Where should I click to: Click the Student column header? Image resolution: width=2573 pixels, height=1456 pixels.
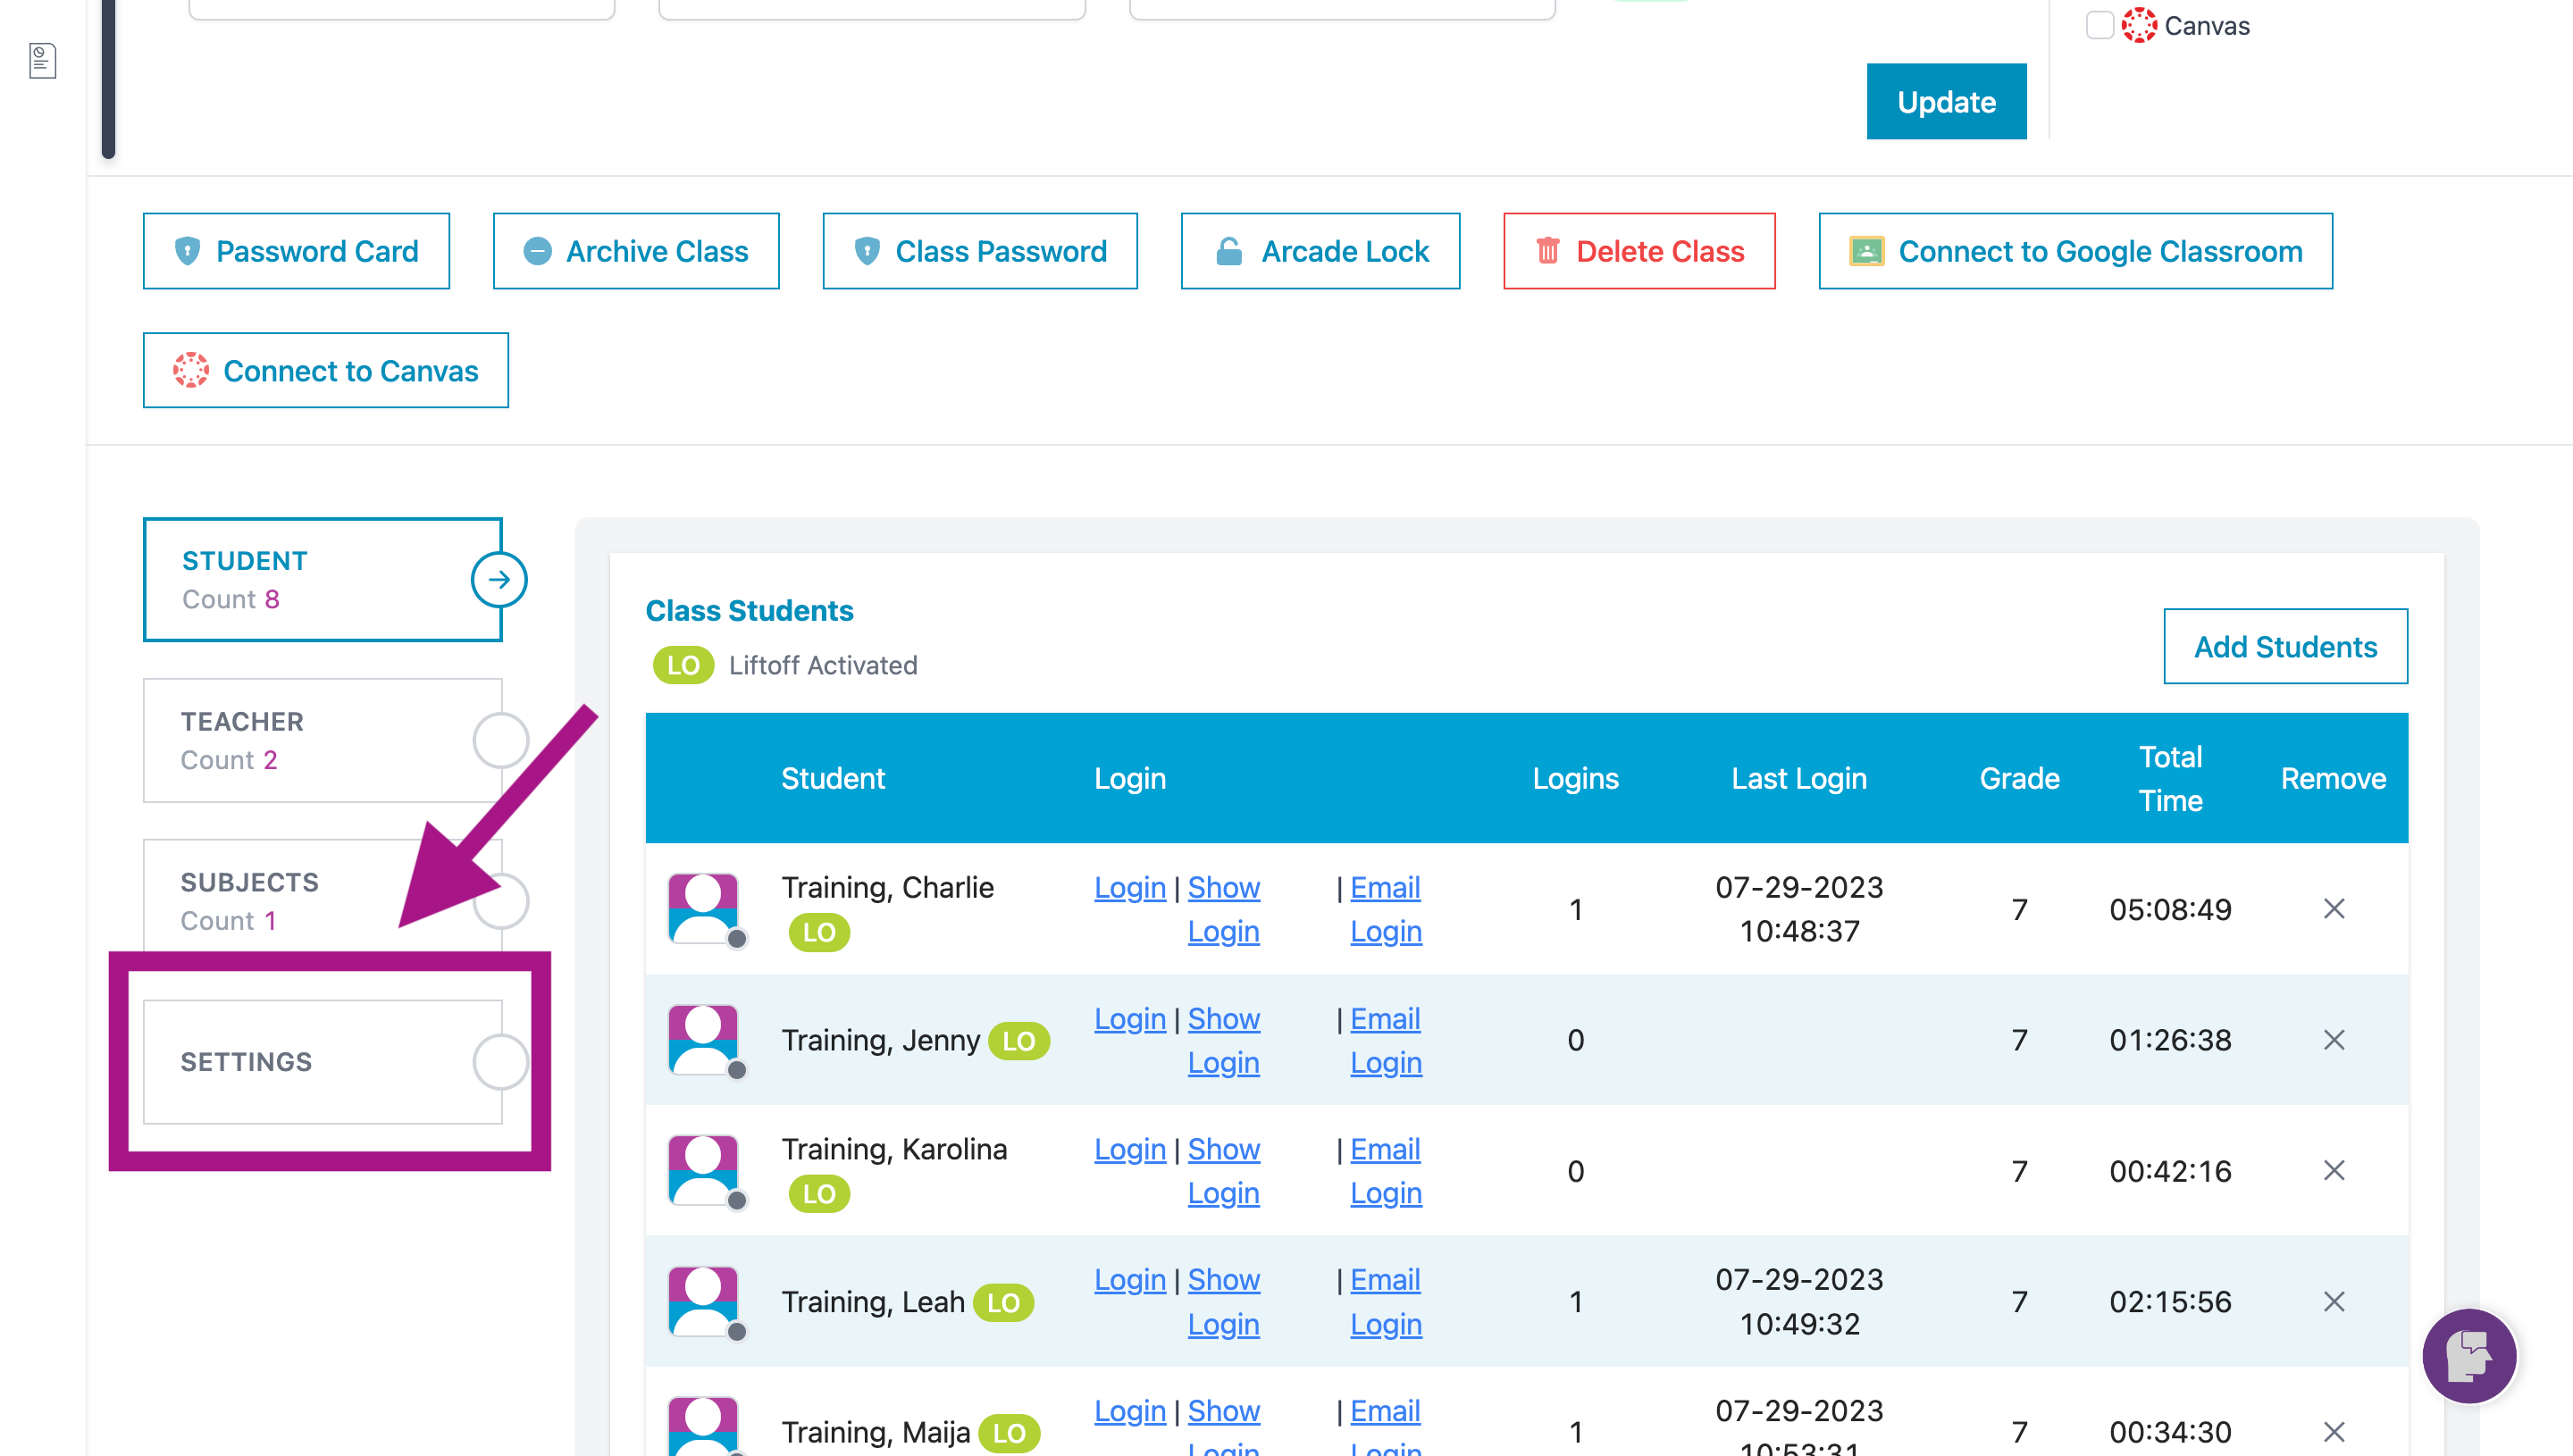tap(832, 778)
